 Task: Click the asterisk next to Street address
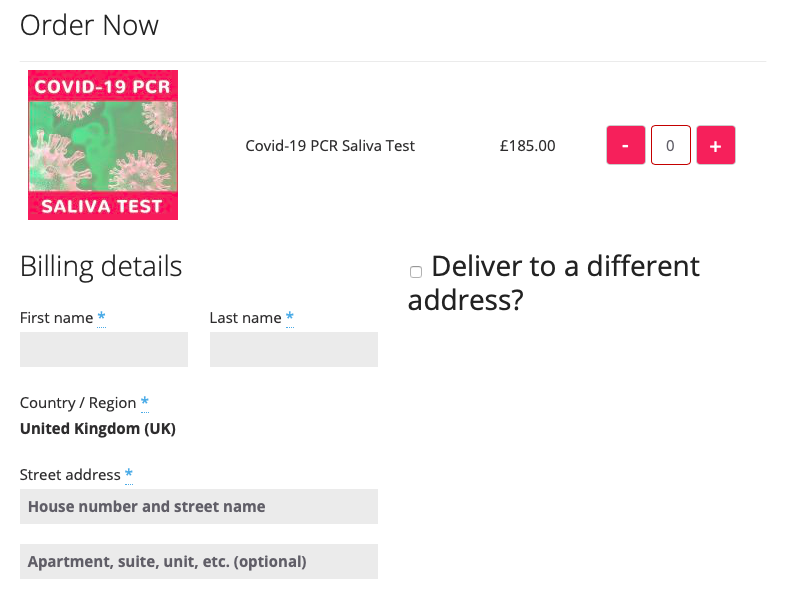129,474
